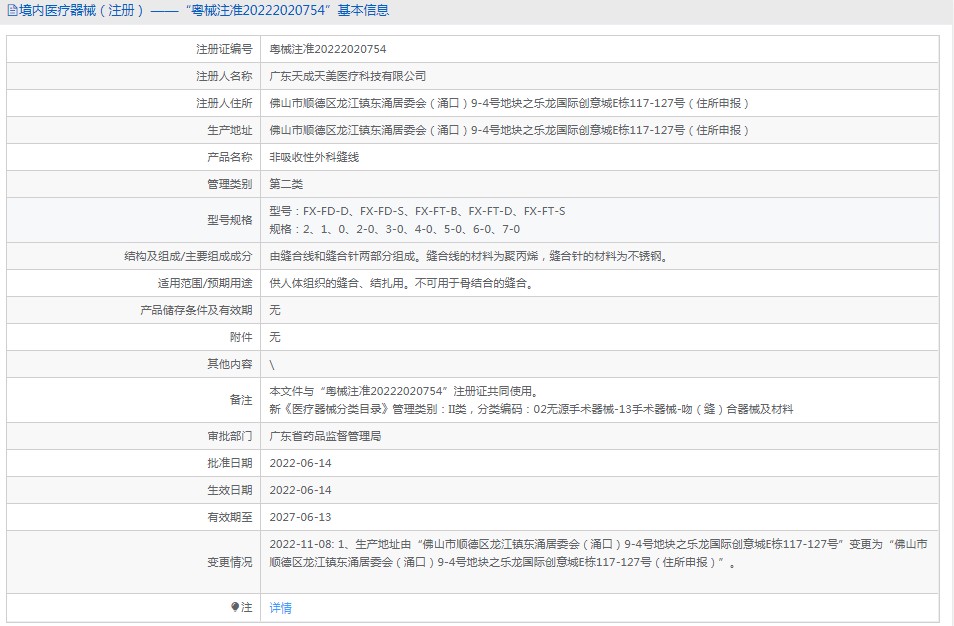Click the 注册人住所 address value
Screen dimensions: 954x626
[x=509, y=103]
